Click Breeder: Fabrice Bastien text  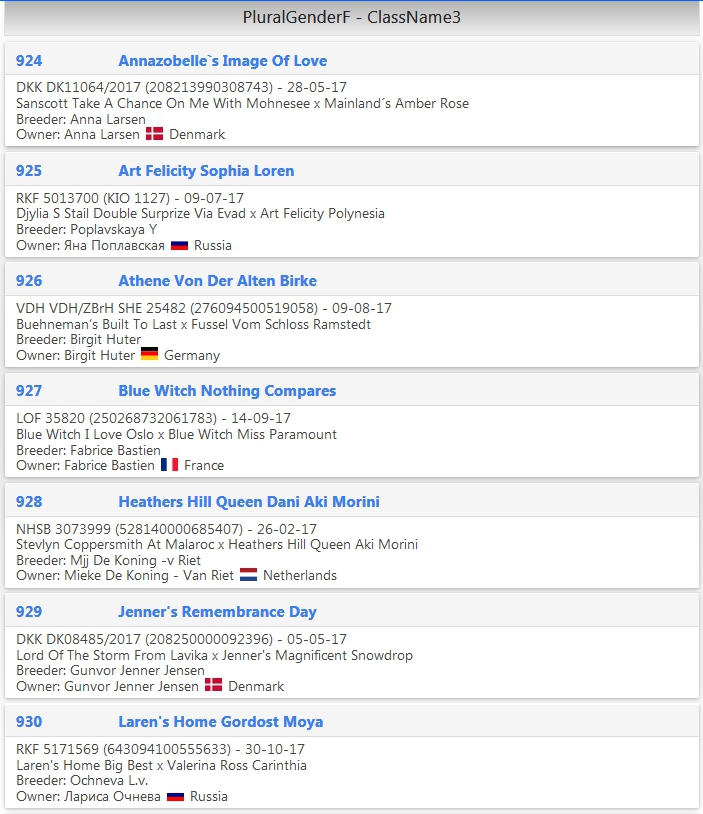[x=88, y=450]
